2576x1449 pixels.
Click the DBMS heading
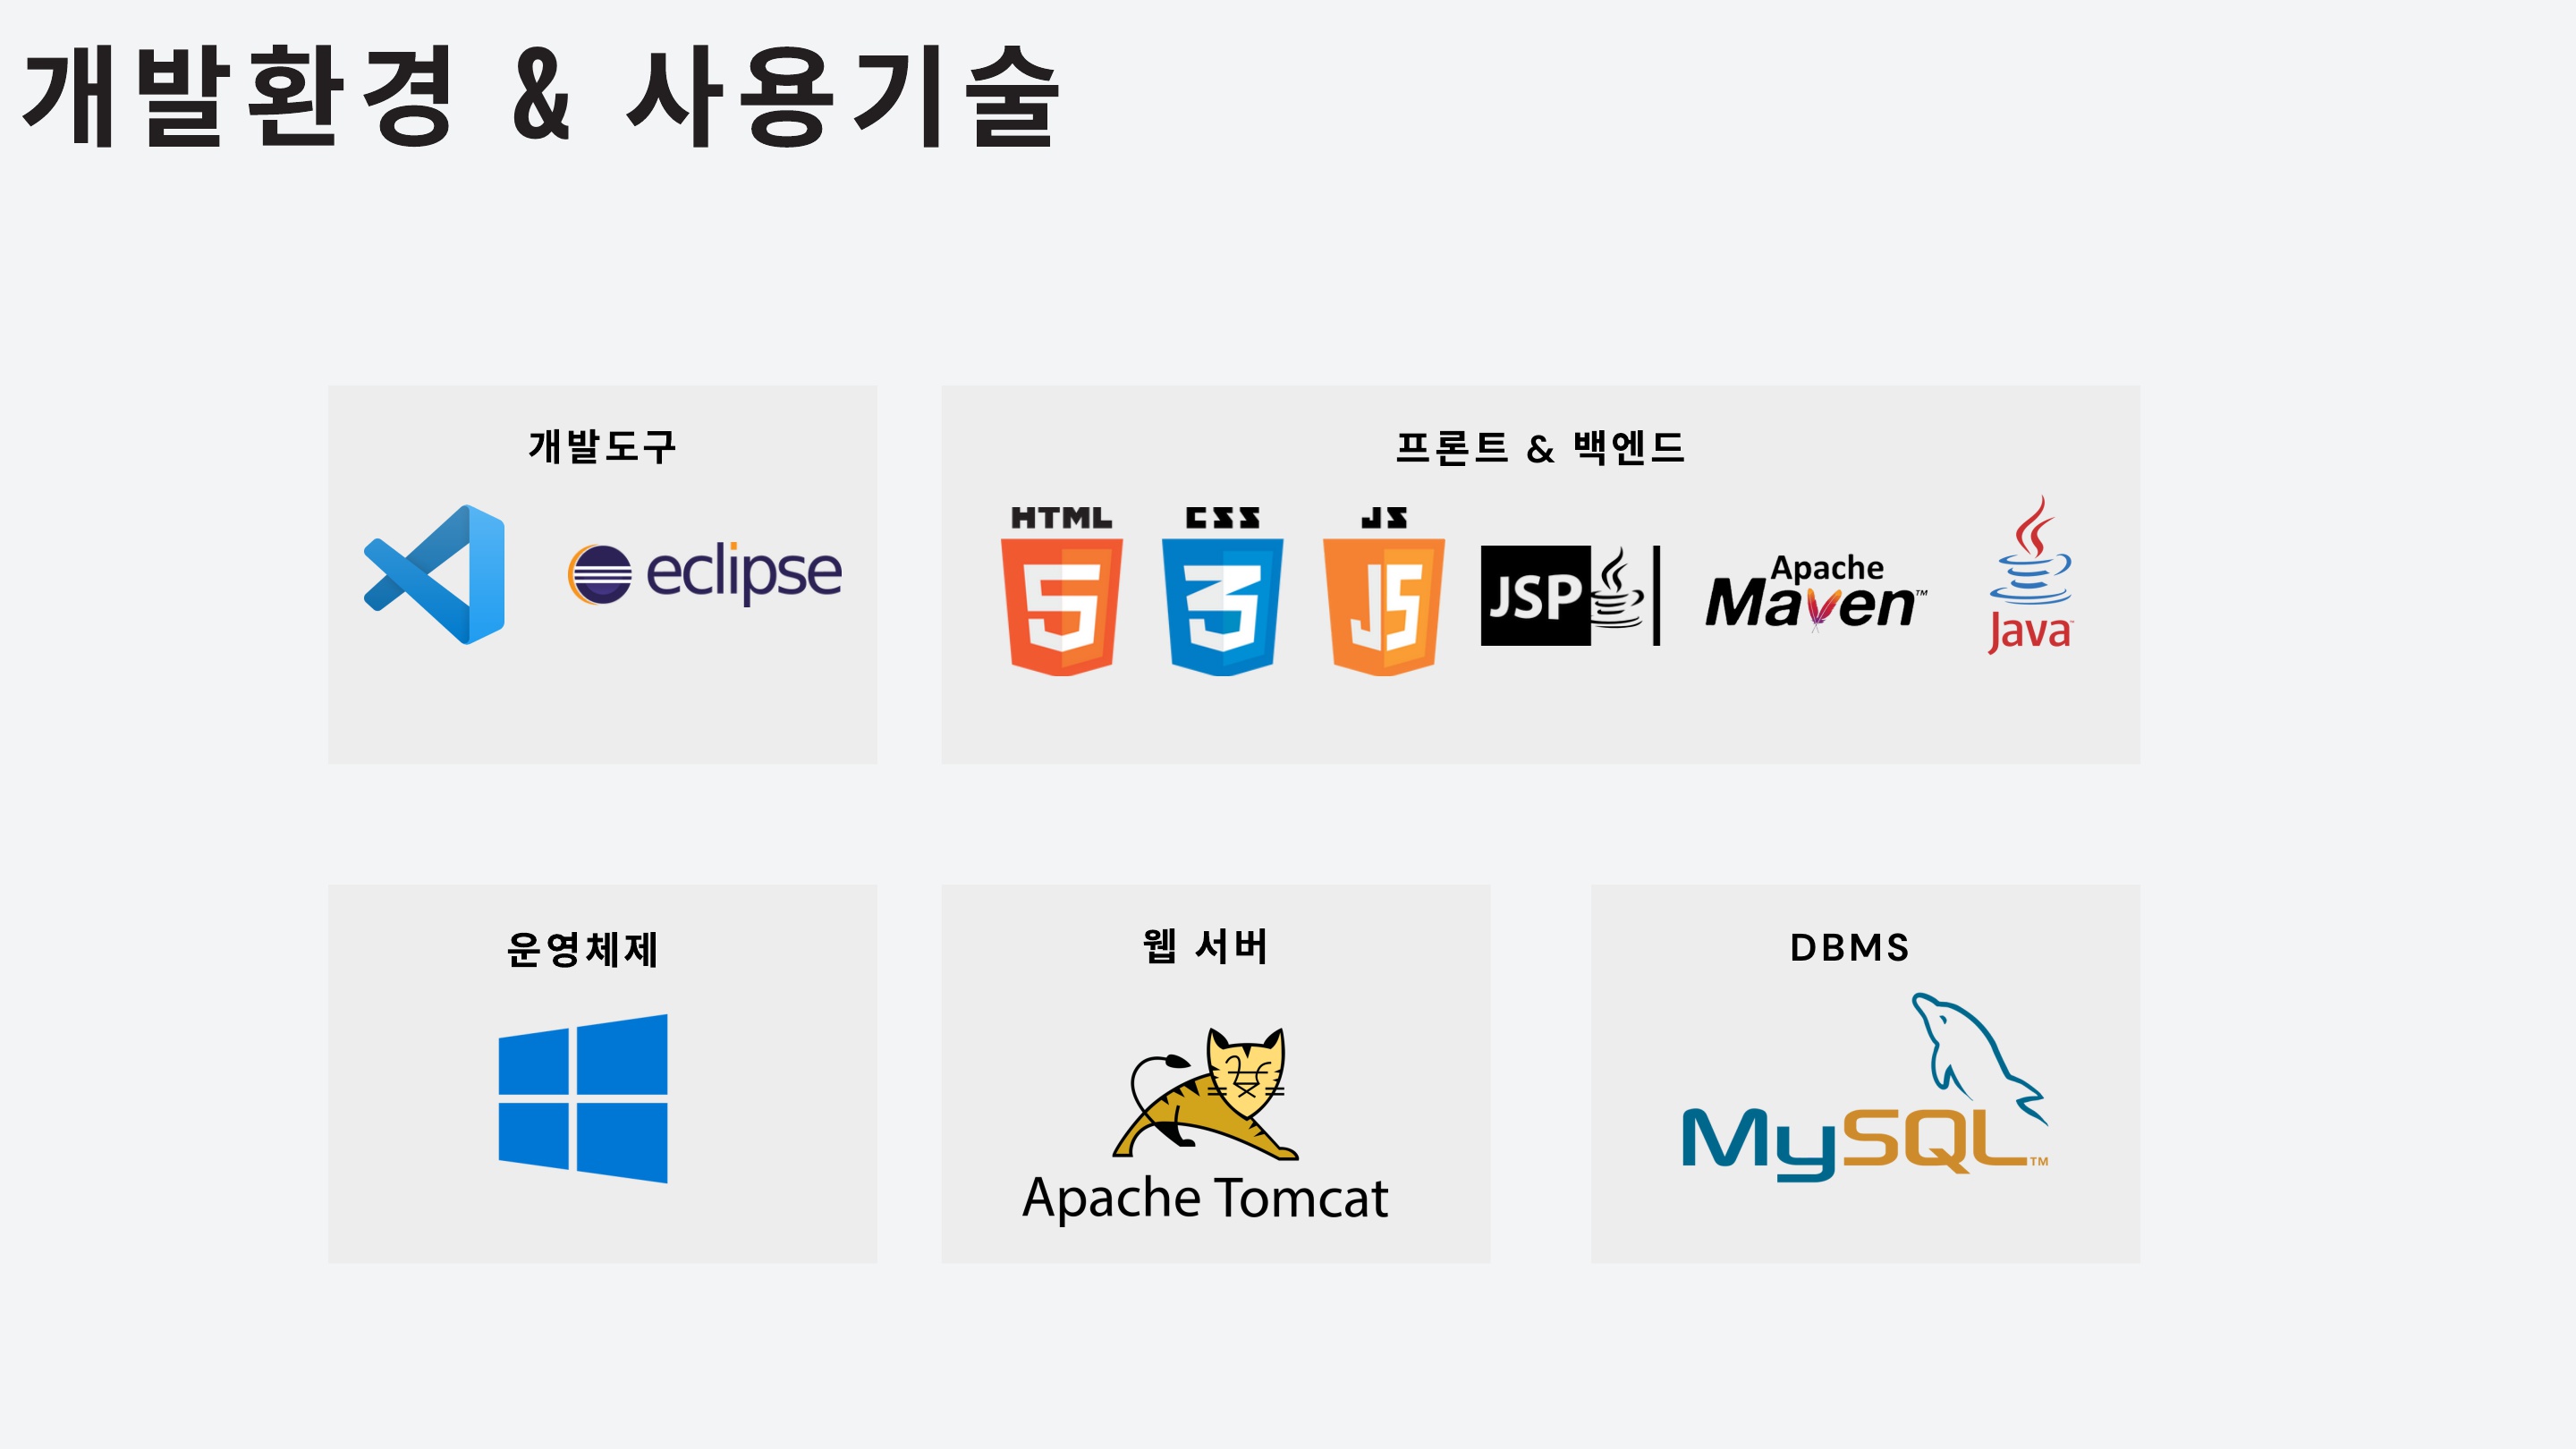[x=1850, y=947]
